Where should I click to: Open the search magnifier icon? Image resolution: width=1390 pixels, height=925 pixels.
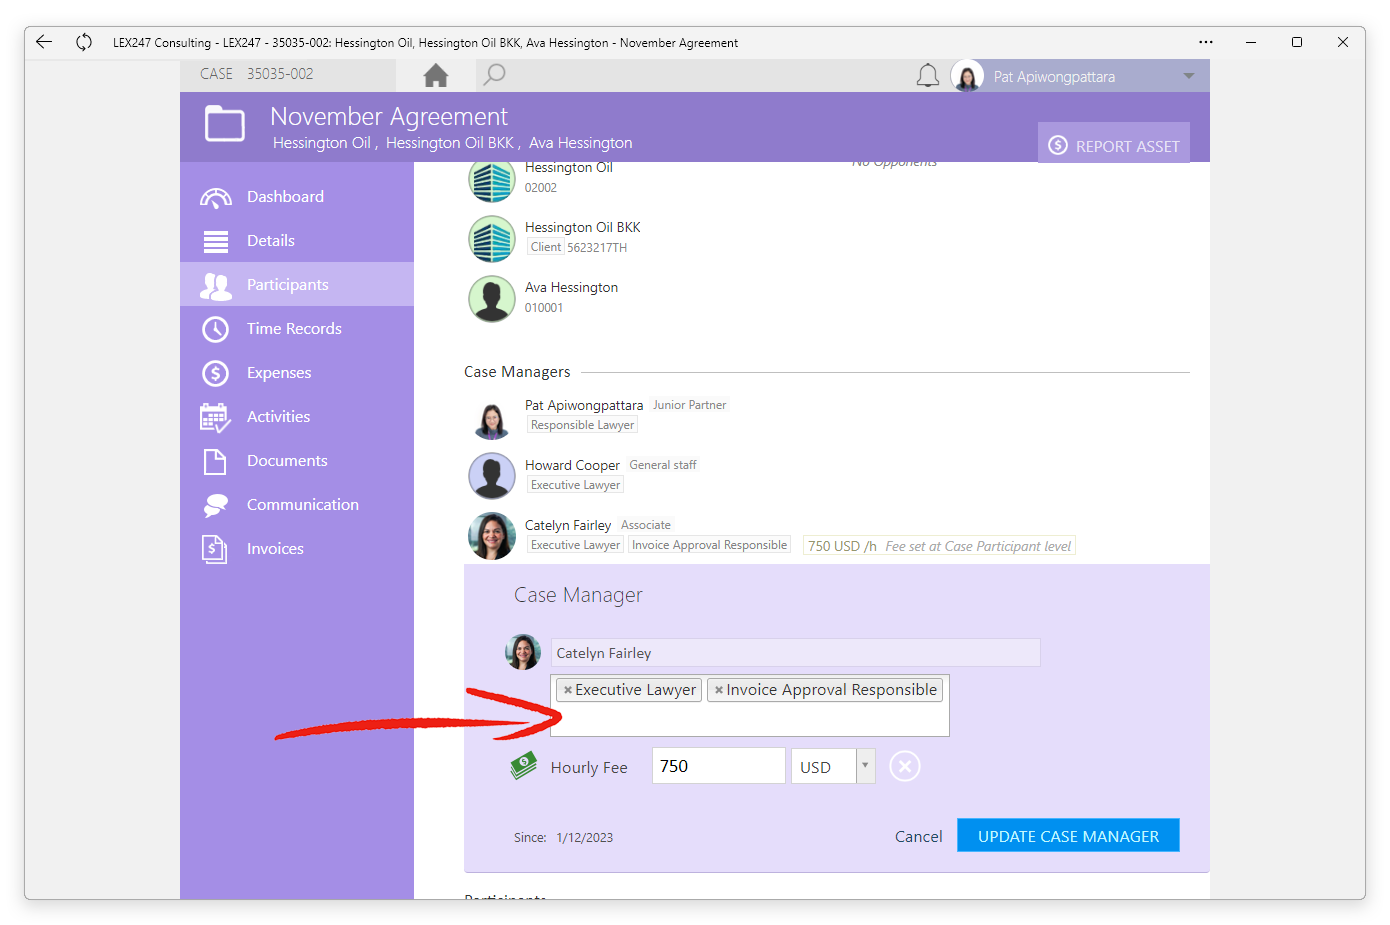(x=494, y=75)
